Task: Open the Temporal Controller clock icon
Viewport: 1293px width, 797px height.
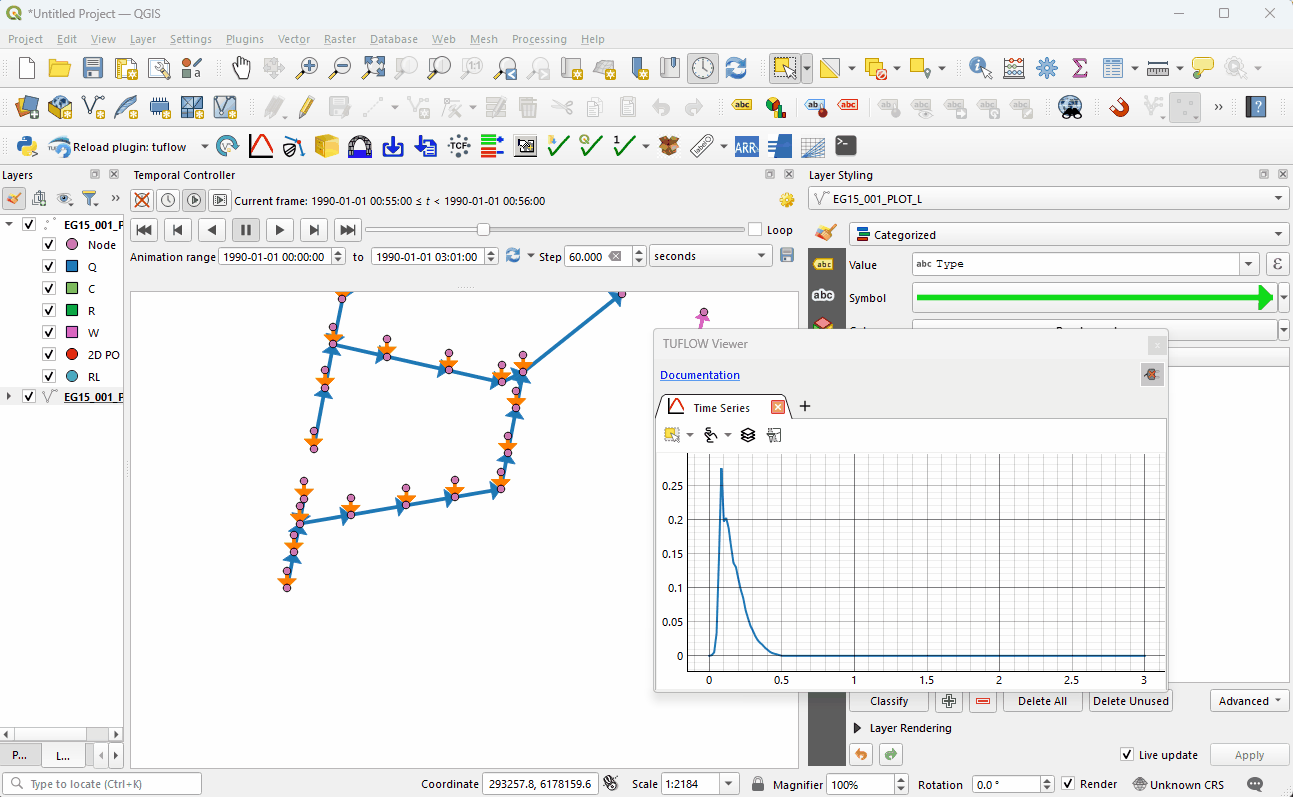Action: 703,68
